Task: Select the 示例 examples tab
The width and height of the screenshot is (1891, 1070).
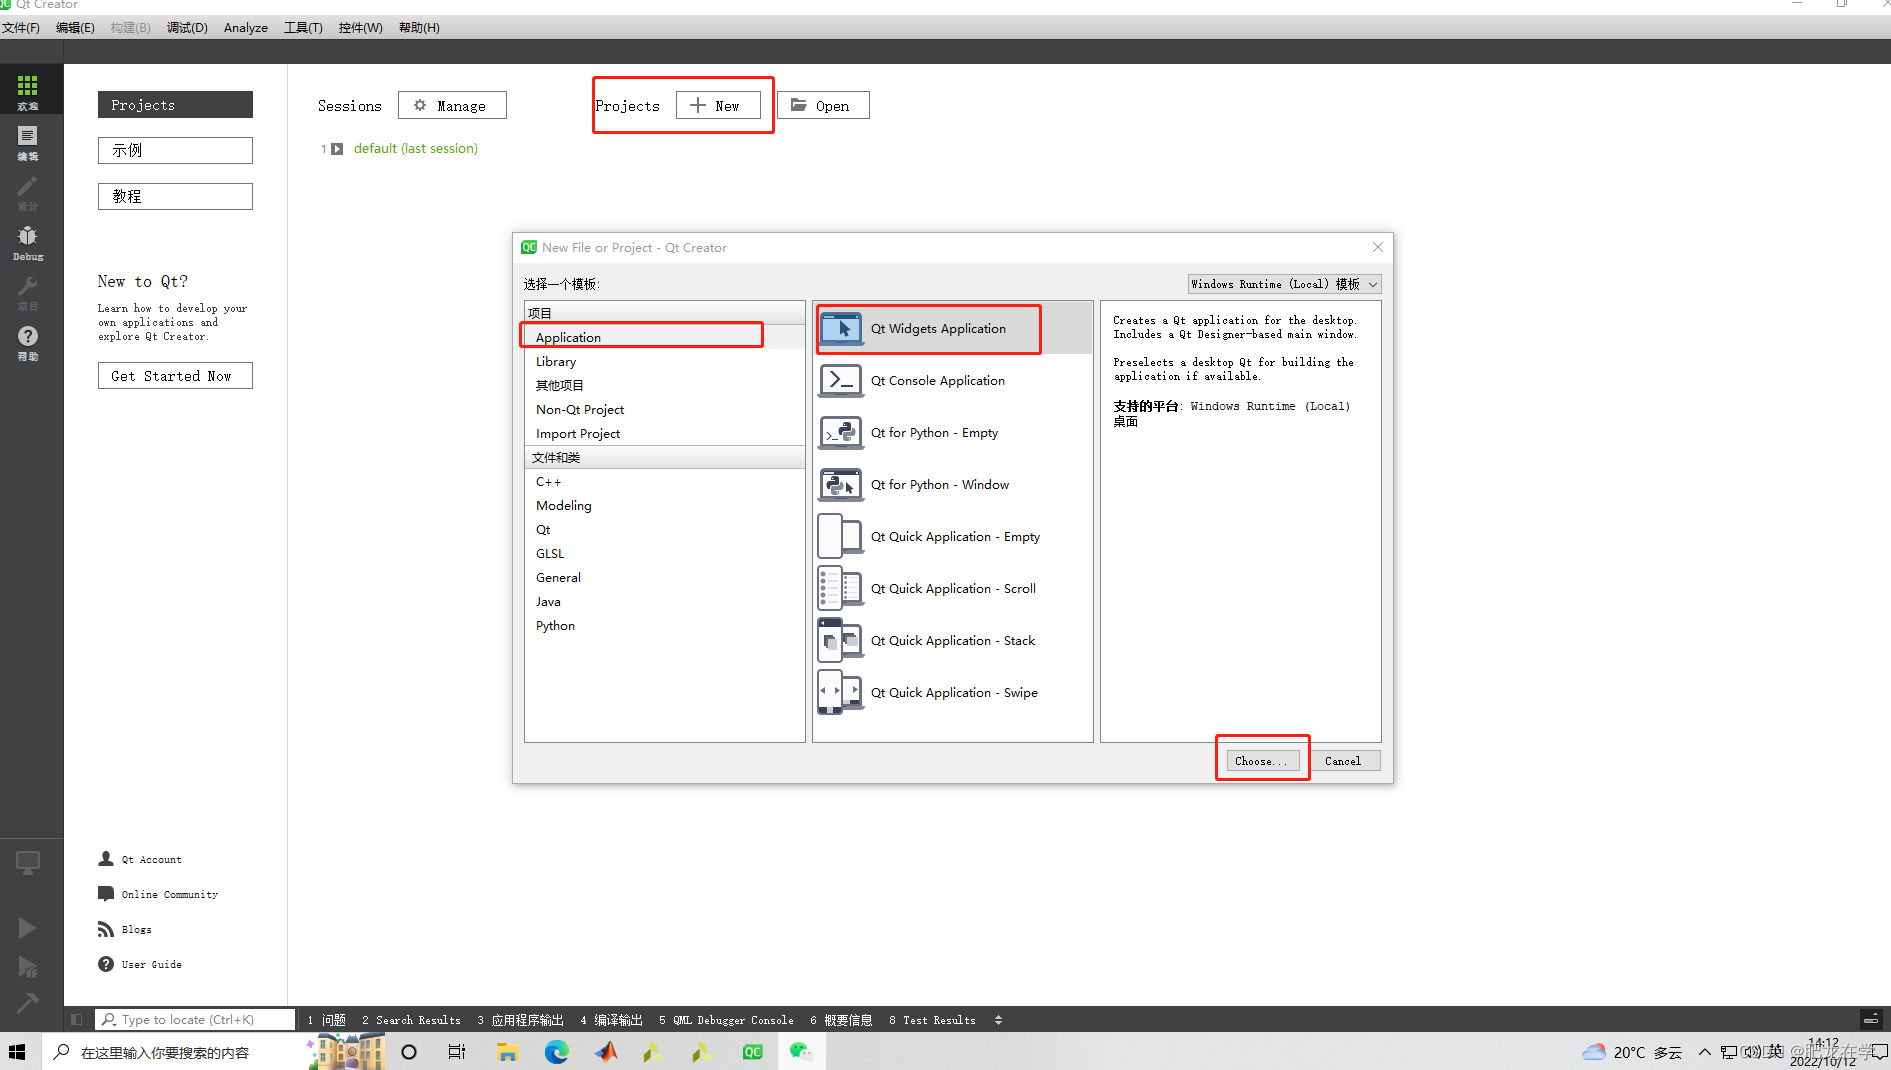Action: click(175, 150)
